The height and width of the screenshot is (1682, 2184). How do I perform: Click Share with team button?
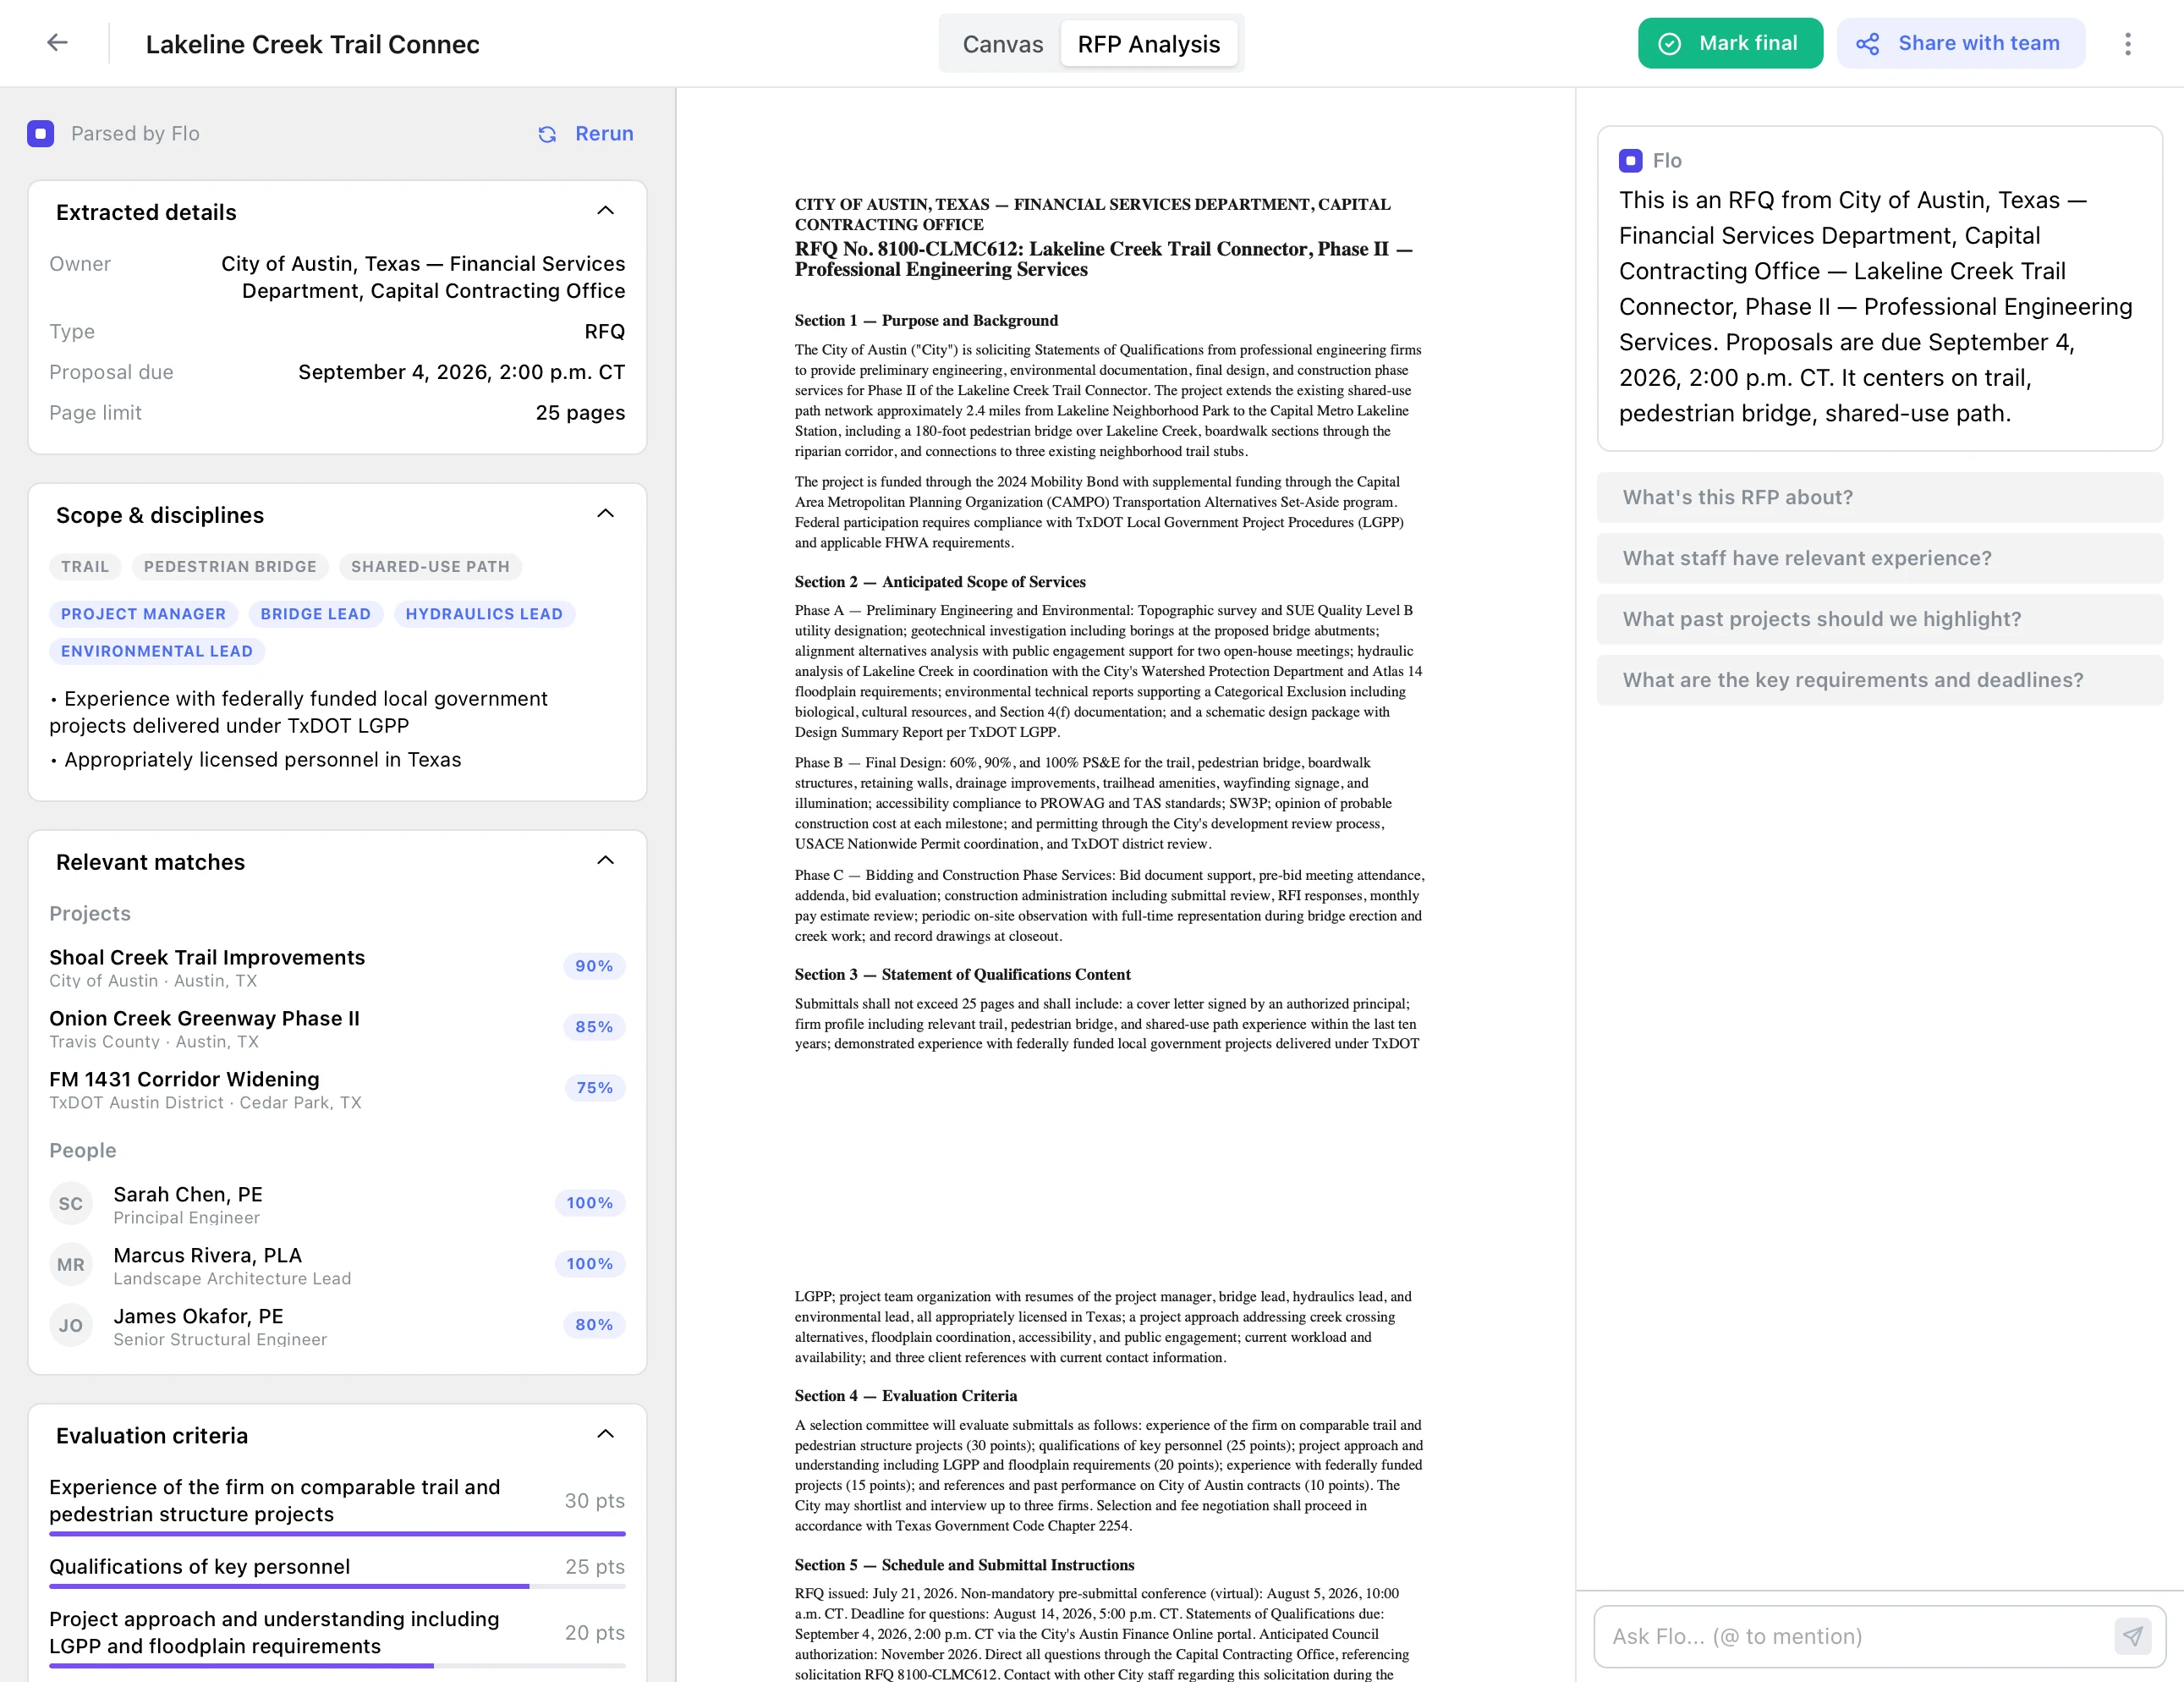[1960, 43]
